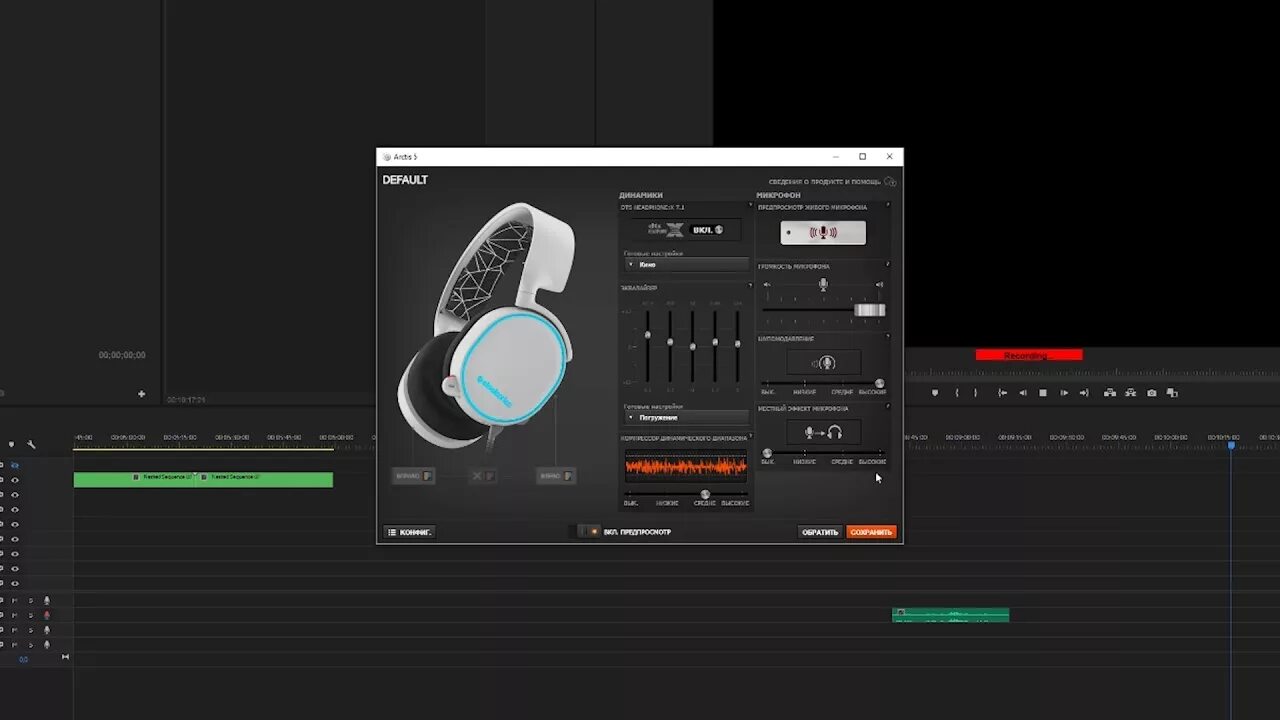Screen dimensions: 1280x720
Task: Jump to In point in monitor transport
Action: tap(1002, 393)
